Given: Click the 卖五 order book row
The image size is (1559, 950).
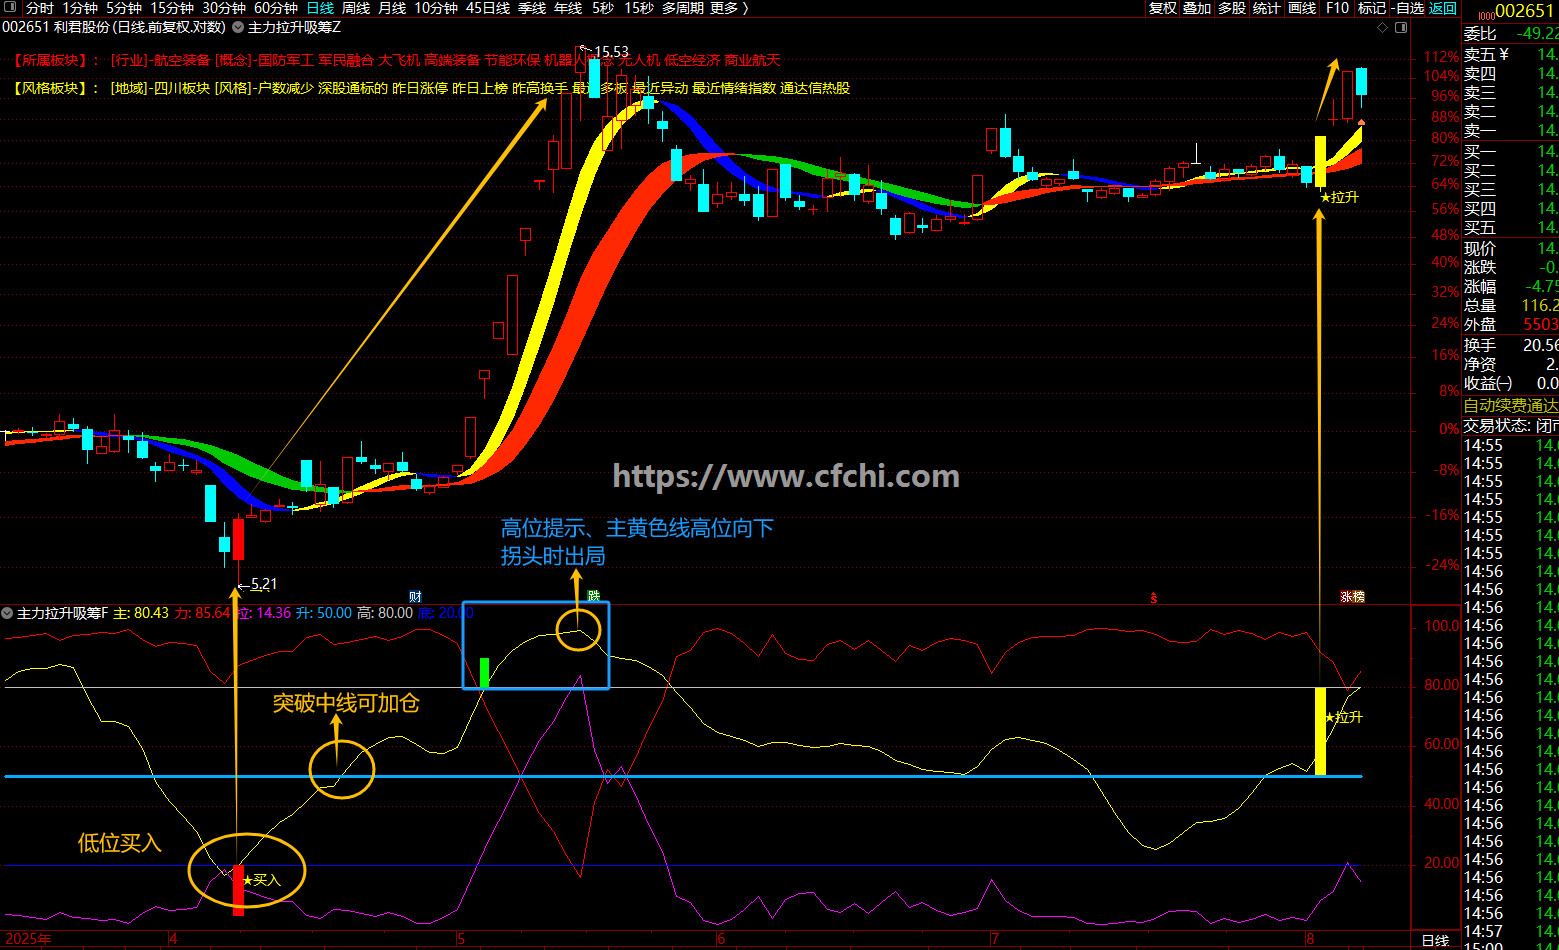Looking at the screenshot, I should pyautogui.click(x=1511, y=54).
